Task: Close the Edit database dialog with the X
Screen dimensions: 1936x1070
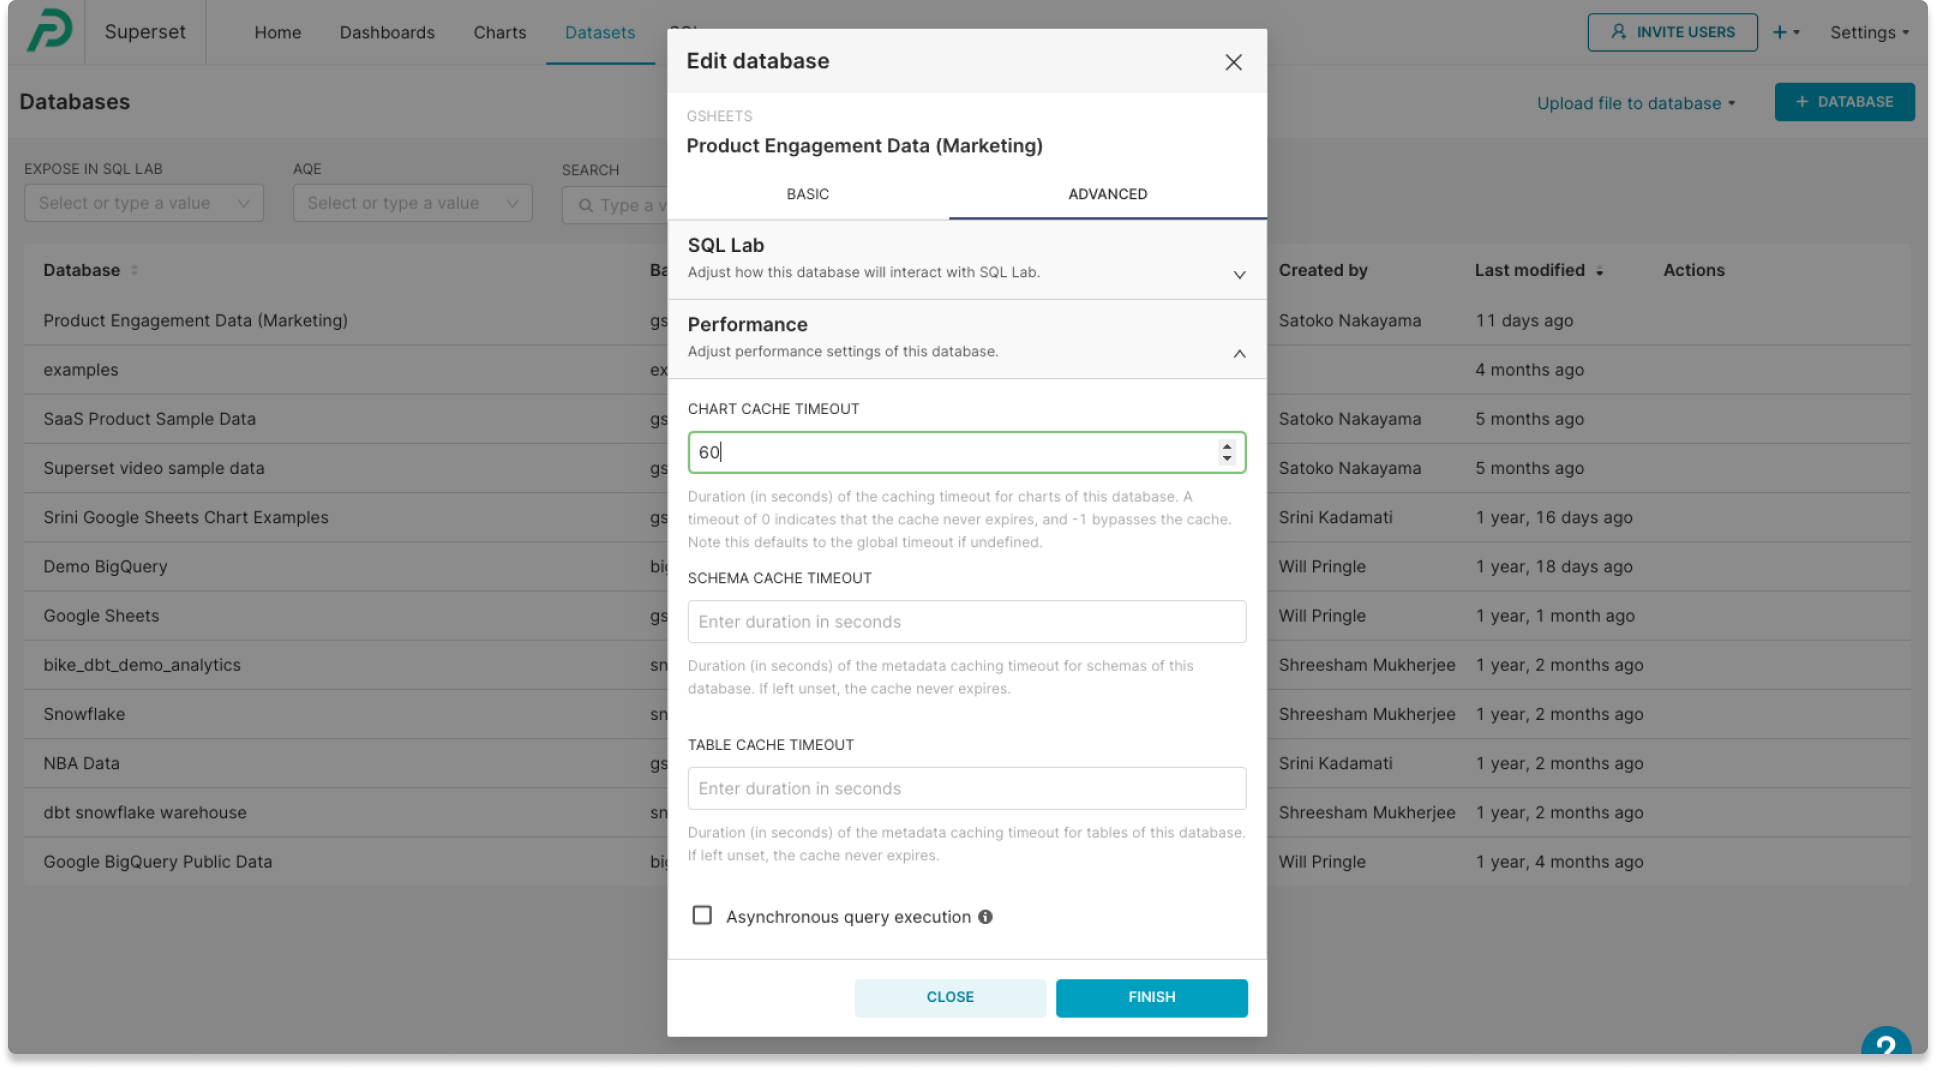Action: 1233,62
